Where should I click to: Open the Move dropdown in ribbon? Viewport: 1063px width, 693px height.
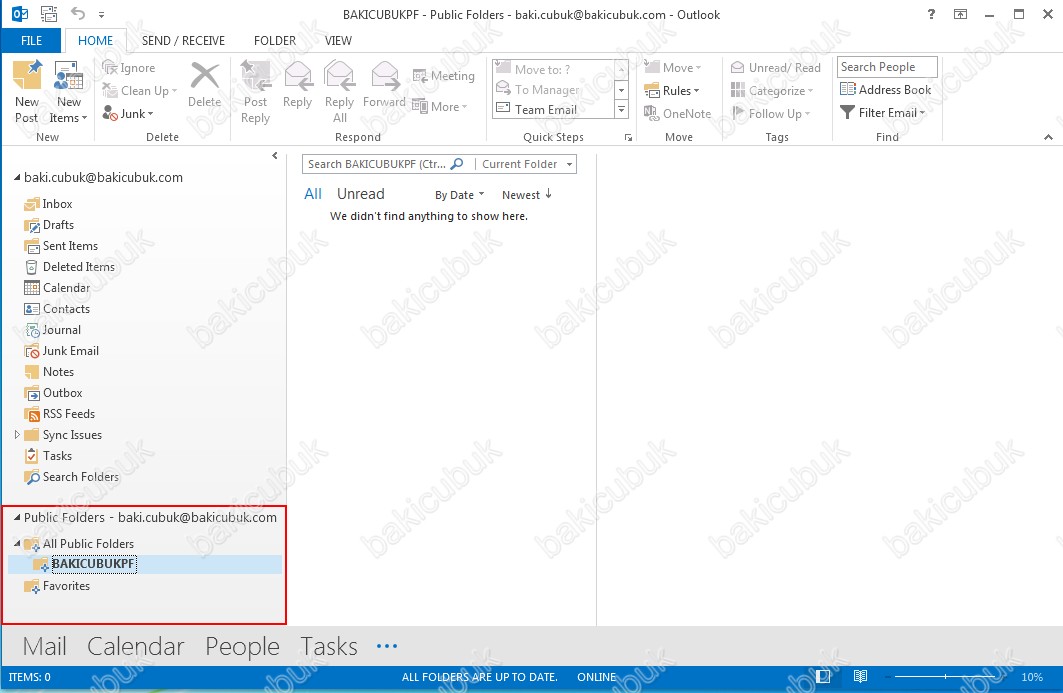point(673,68)
